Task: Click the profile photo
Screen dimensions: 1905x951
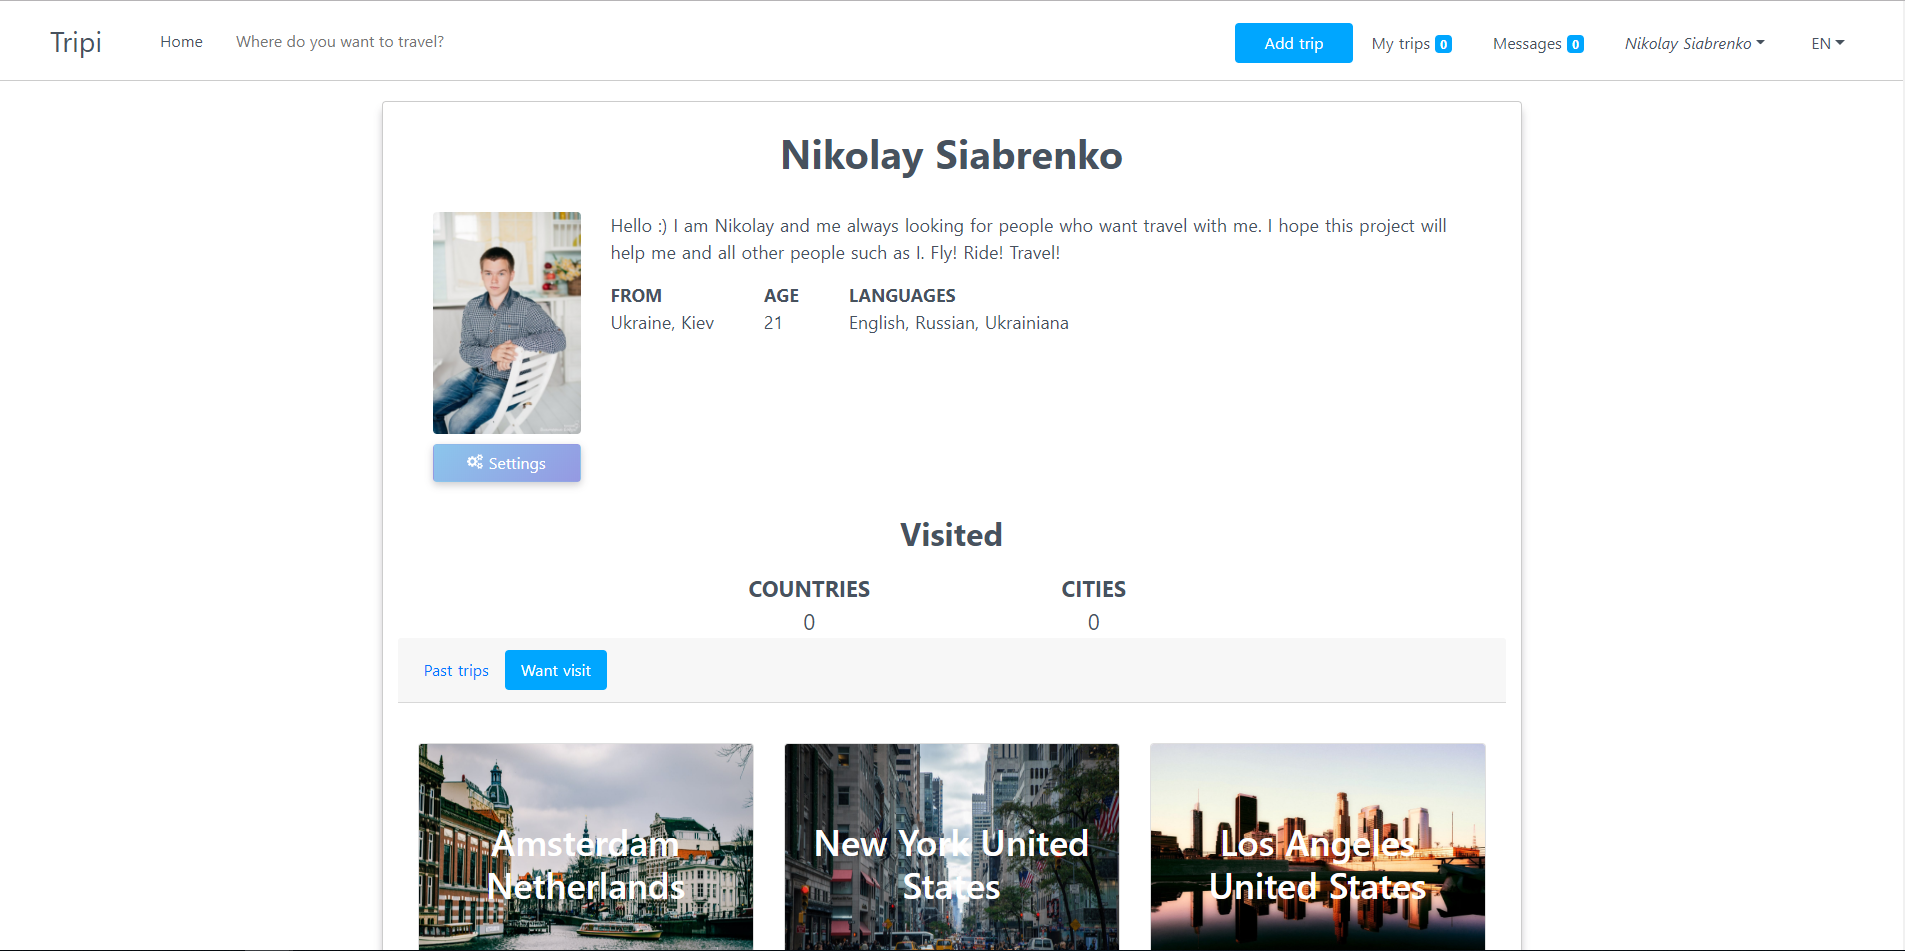Action: pyautogui.click(x=507, y=323)
